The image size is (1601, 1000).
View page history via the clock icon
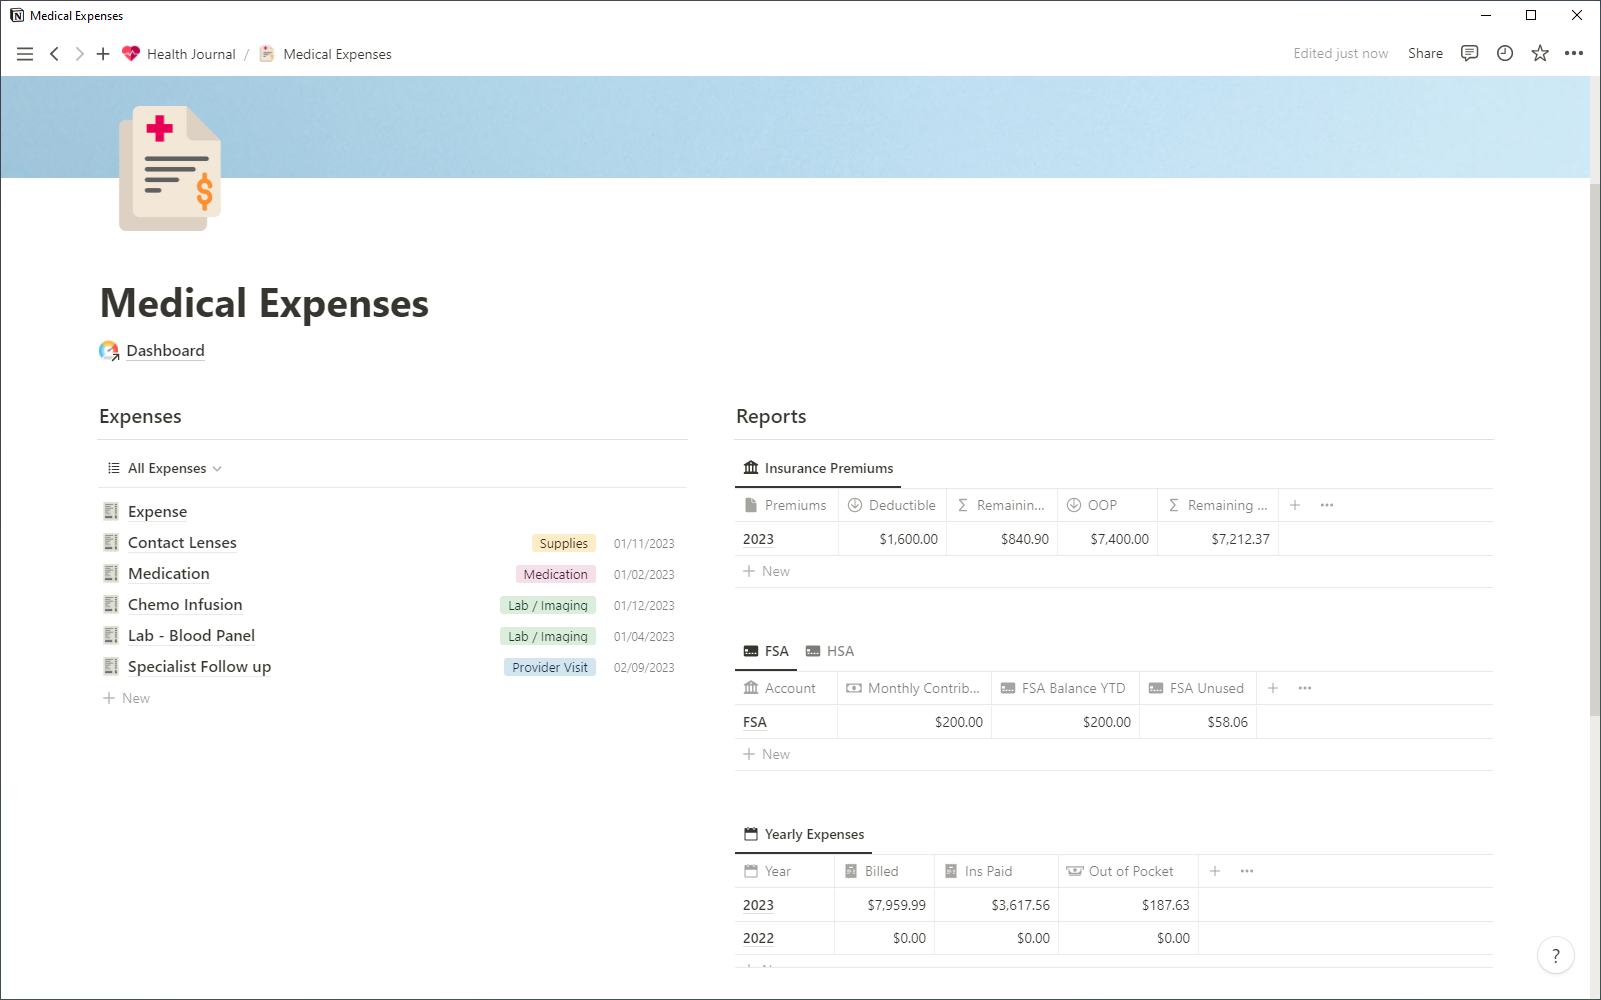tap(1504, 53)
